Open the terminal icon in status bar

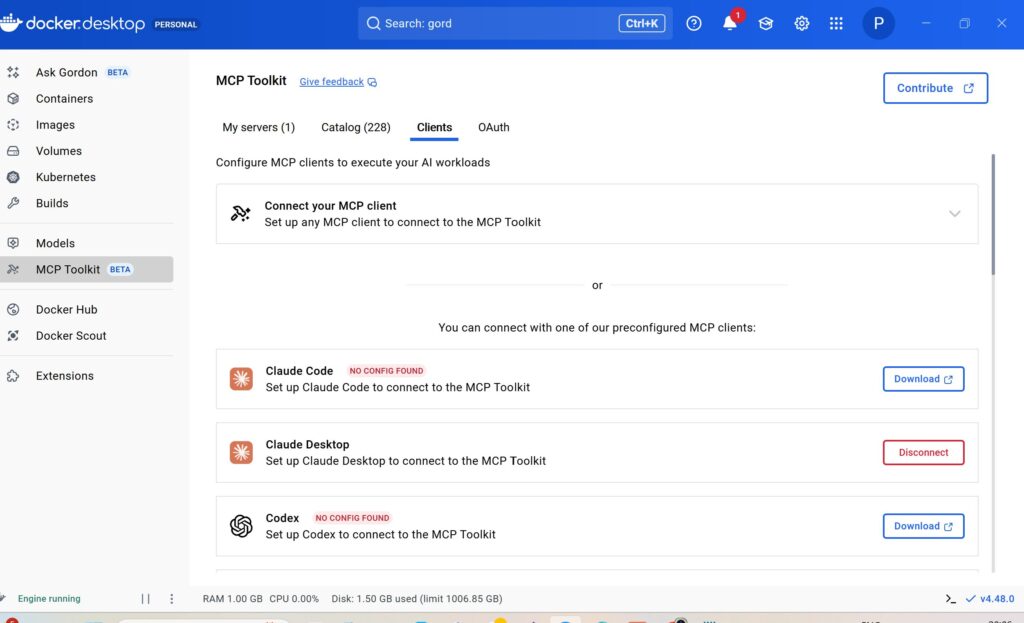[x=950, y=599]
